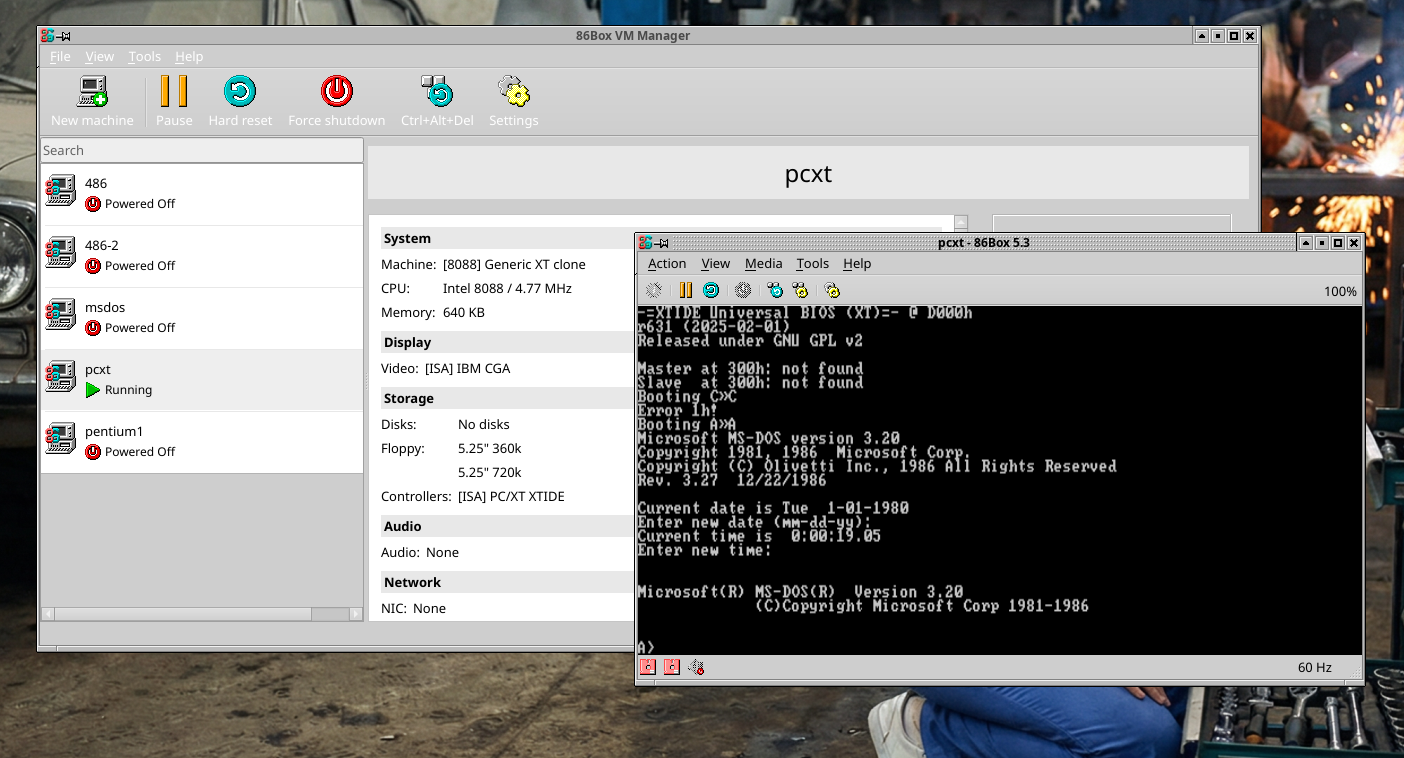1404x758 pixels.
Task: Open window menu icon of VM Manager titlebar
Action: pos(47,36)
